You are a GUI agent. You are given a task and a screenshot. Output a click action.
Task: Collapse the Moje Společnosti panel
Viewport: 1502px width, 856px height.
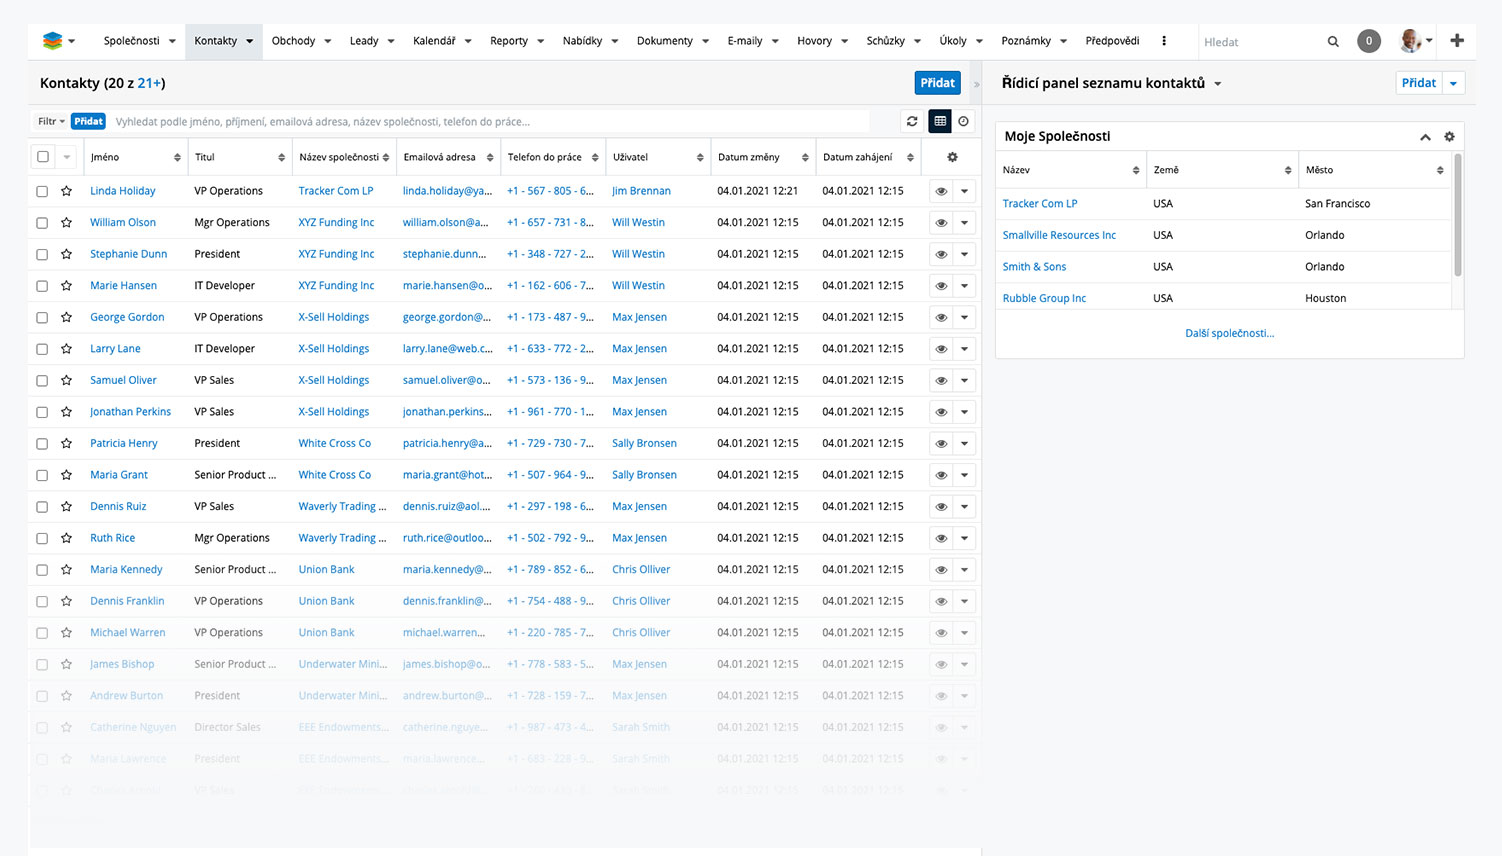point(1425,137)
